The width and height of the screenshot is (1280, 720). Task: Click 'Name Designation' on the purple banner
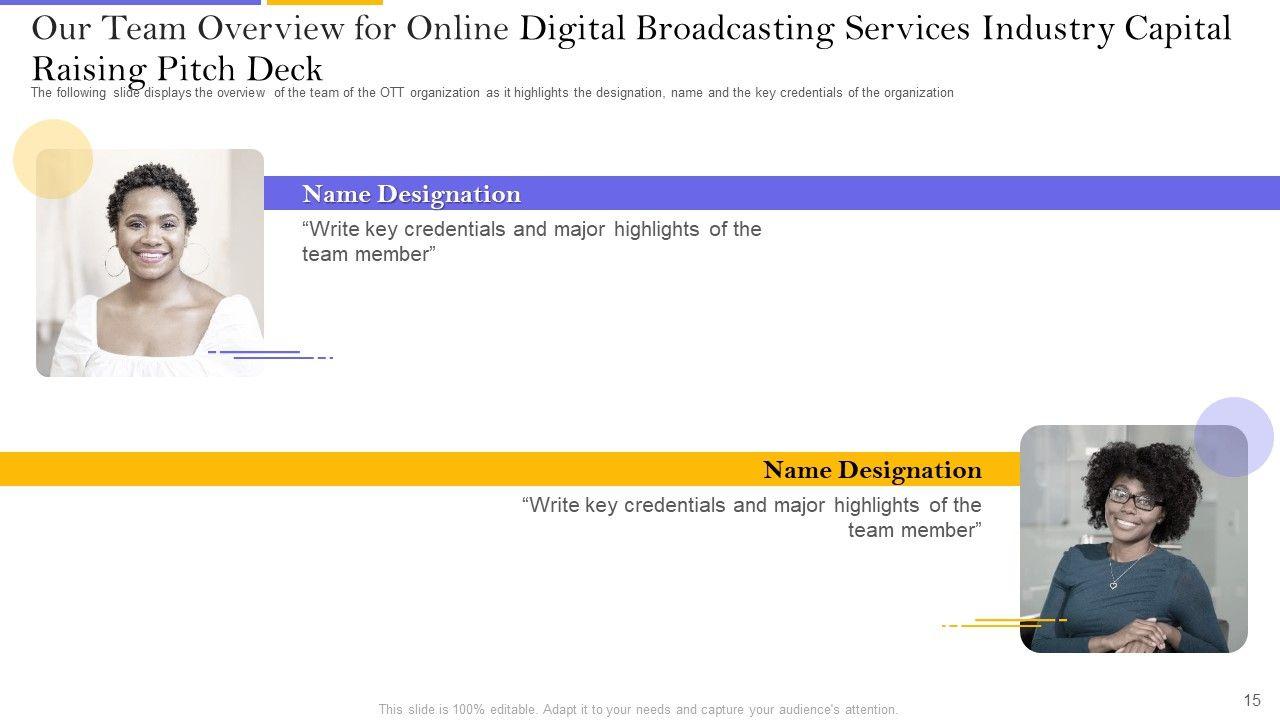pyautogui.click(x=411, y=194)
